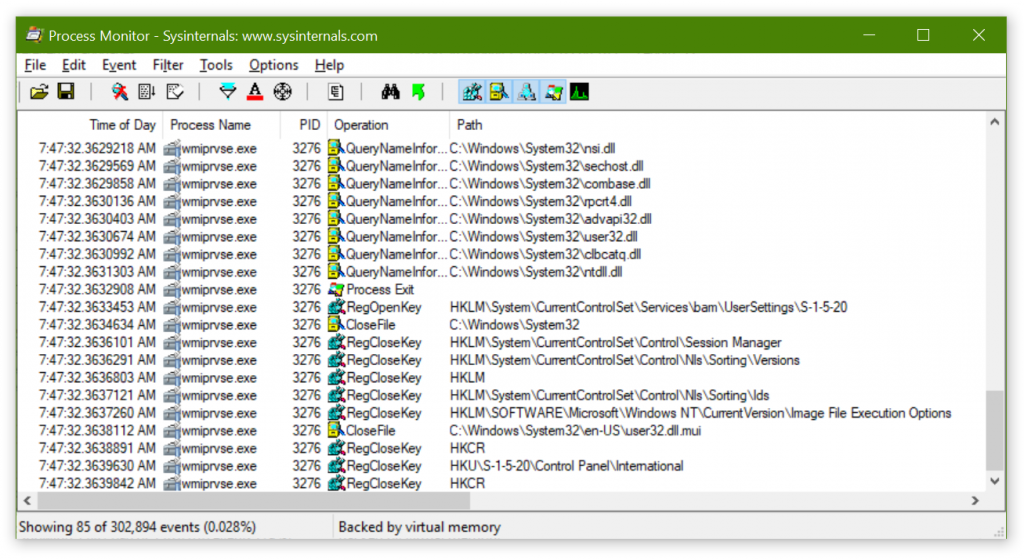Screen dimensions: 1024x560
Task: Toggle Show Profiling Events icon
Action: [580, 92]
